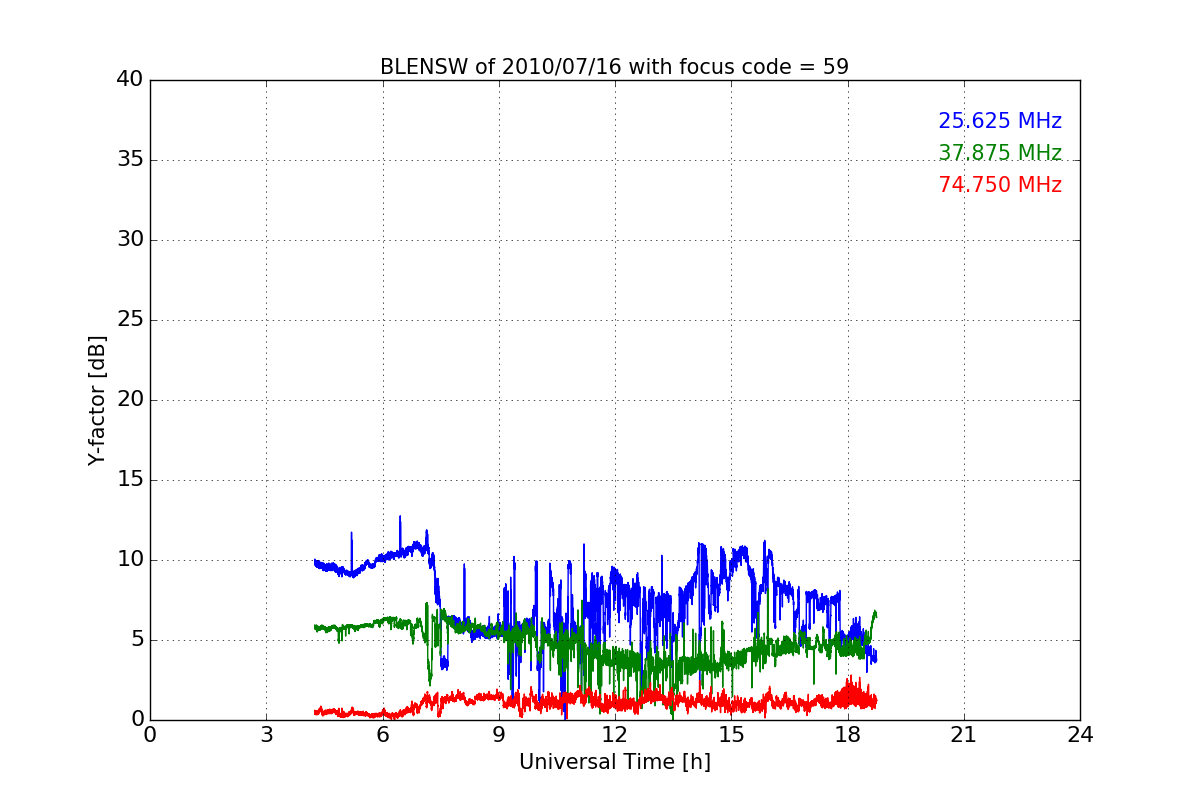Click the x-axis tick label 18
Image resolution: width=1200 pixels, height=800 pixels.
click(847, 735)
